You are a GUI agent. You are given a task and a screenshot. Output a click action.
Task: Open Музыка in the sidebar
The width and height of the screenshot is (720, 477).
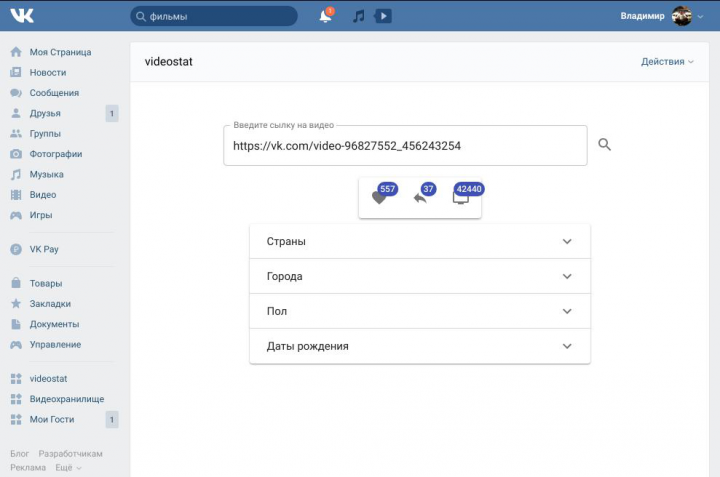click(46, 174)
